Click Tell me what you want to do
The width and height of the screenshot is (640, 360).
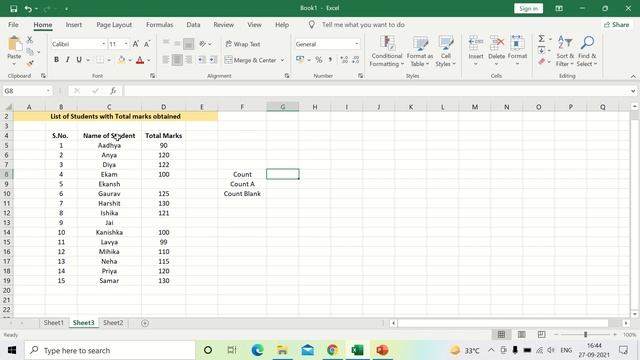363,25
